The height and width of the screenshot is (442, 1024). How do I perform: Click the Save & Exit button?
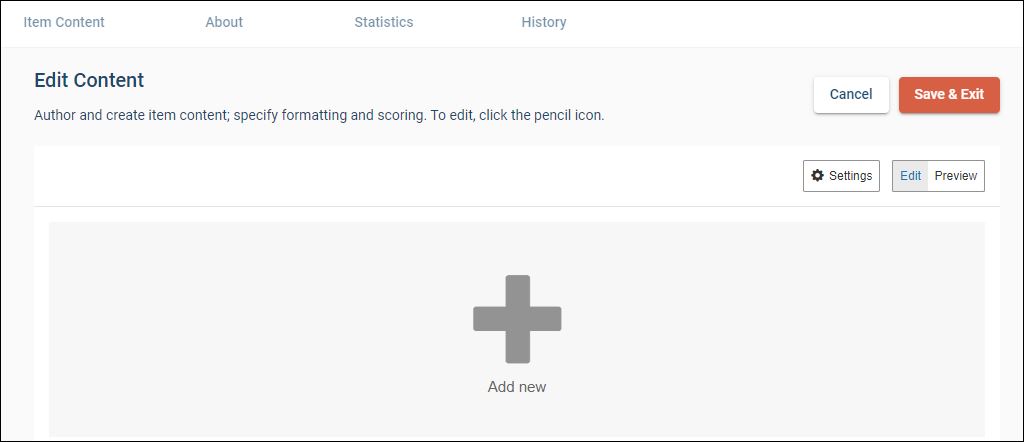click(948, 95)
